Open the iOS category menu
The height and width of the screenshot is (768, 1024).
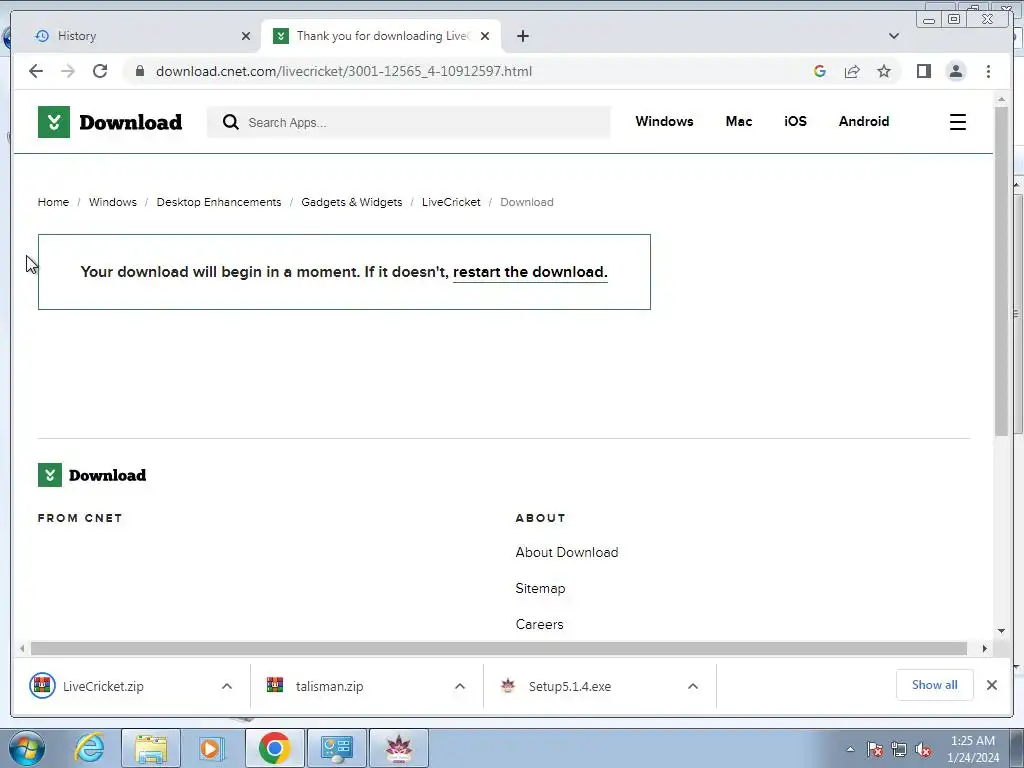tap(795, 121)
